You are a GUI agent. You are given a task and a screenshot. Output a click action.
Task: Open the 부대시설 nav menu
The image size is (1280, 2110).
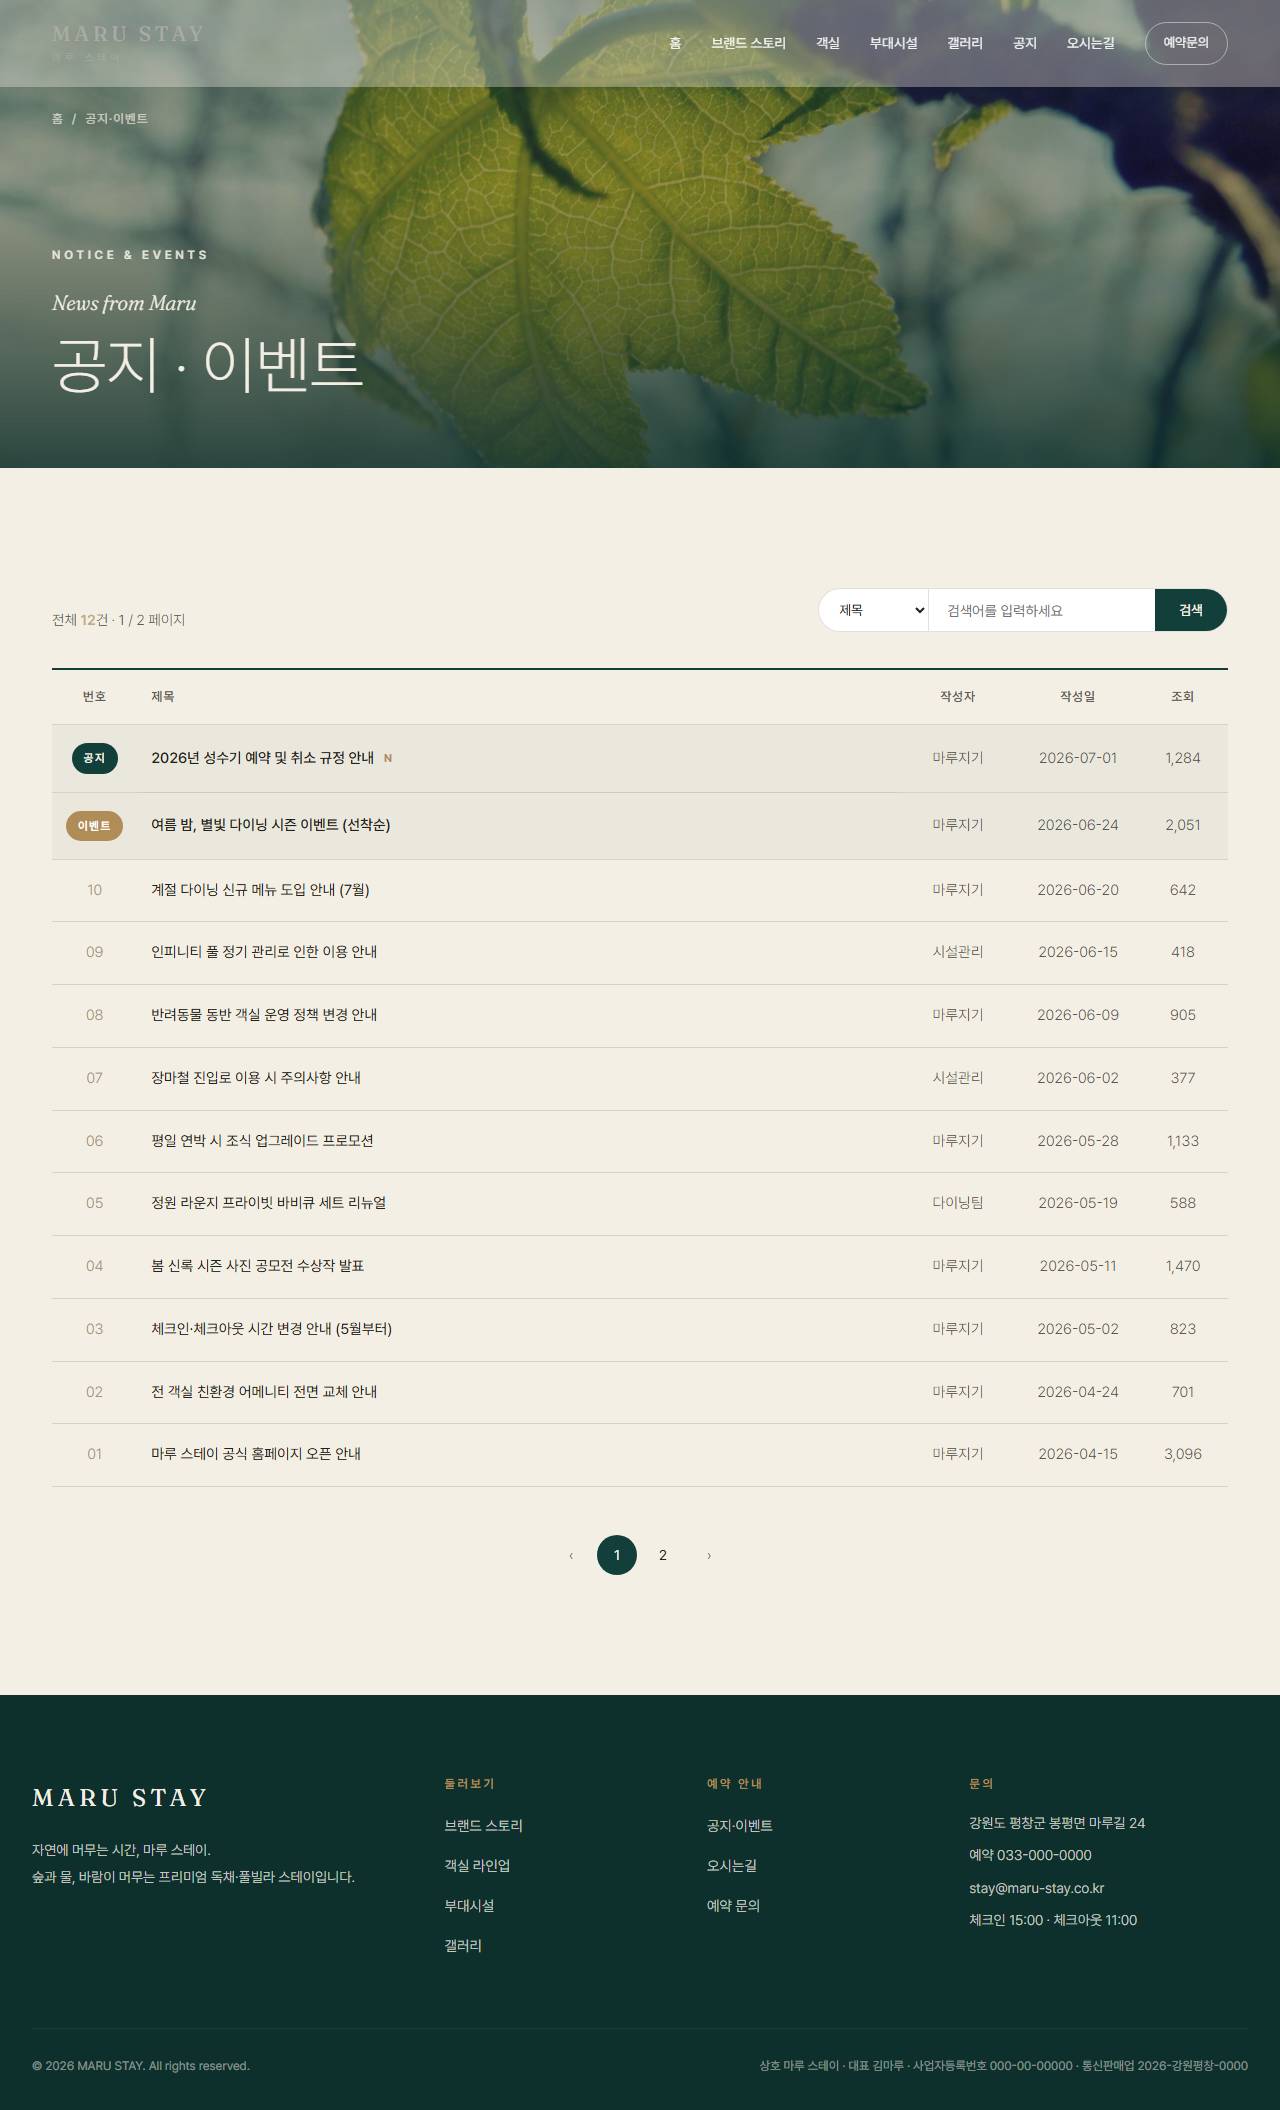893,43
